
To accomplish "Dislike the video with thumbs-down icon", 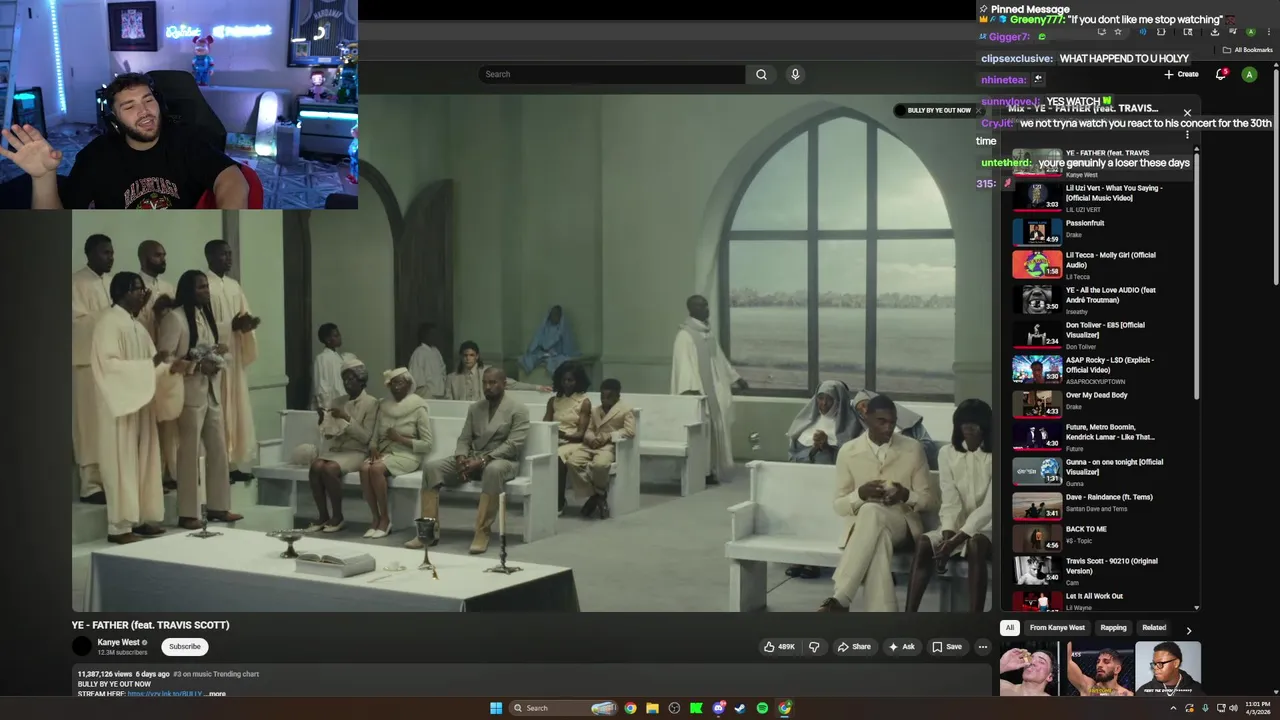I will click(x=814, y=647).
